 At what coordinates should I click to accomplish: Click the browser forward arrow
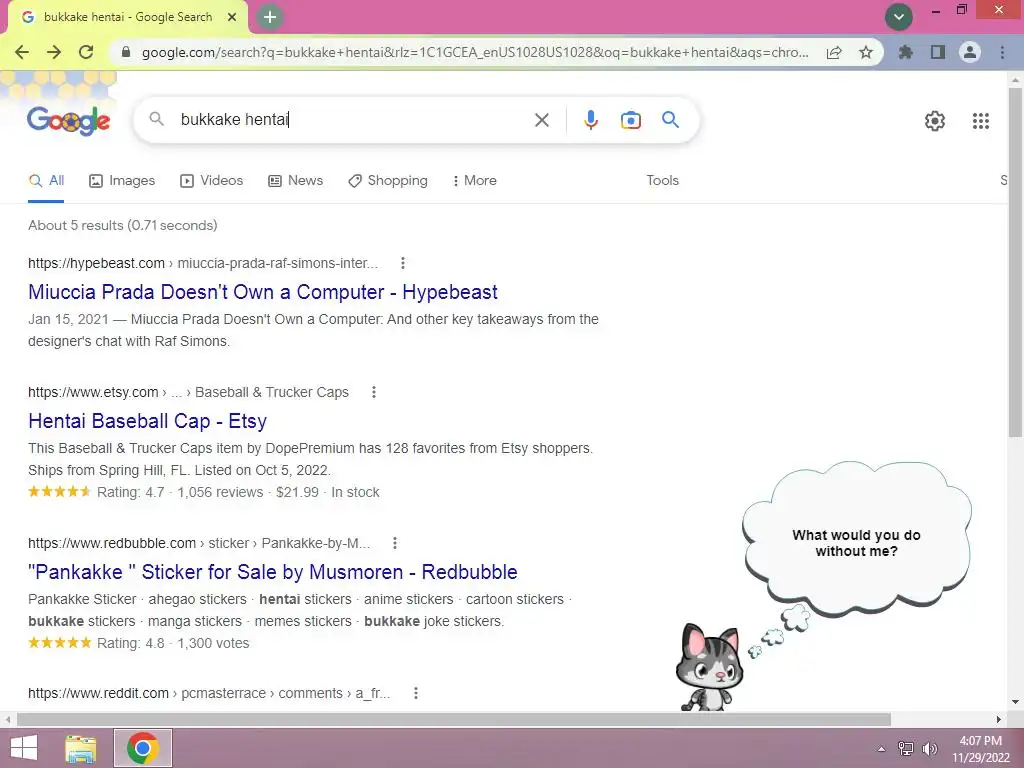click(x=54, y=52)
